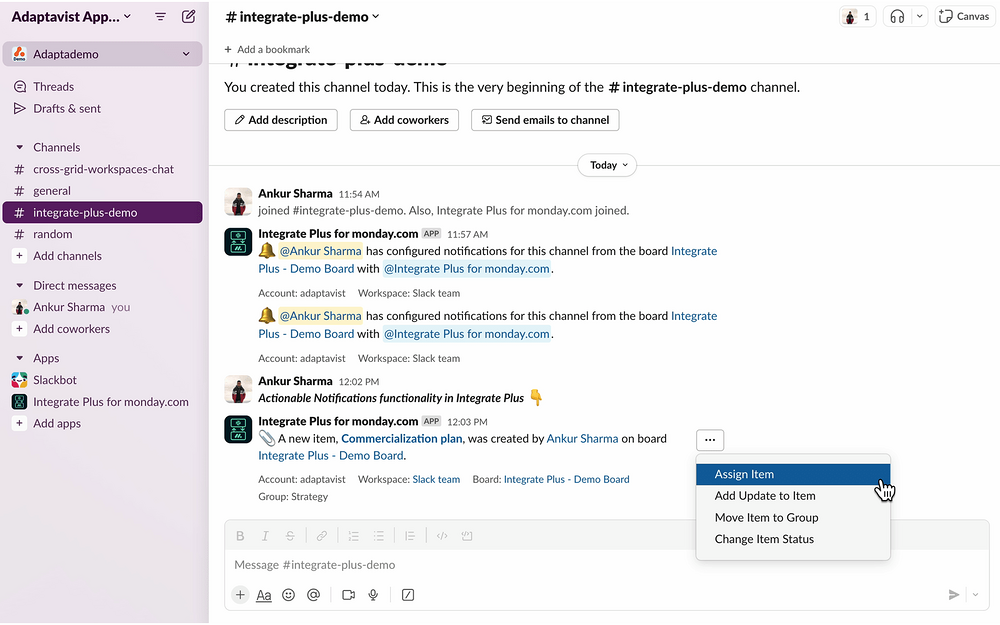
Task: Click Slack team workspace link
Action: tap(436, 480)
